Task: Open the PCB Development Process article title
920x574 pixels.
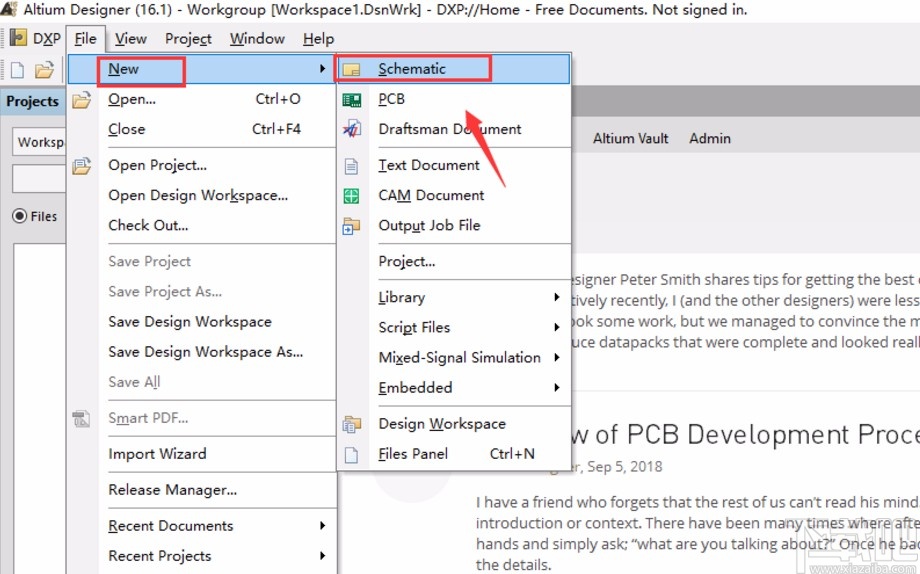Action: click(x=745, y=435)
